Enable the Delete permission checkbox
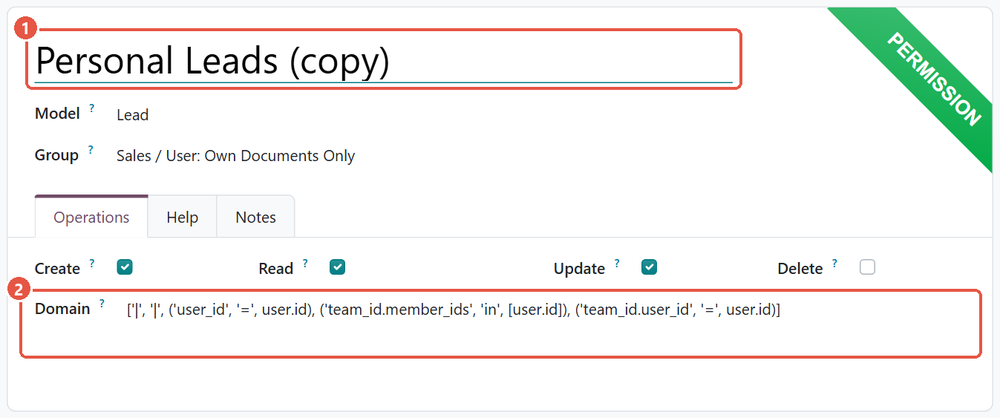The image size is (1000, 418). coord(867,267)
